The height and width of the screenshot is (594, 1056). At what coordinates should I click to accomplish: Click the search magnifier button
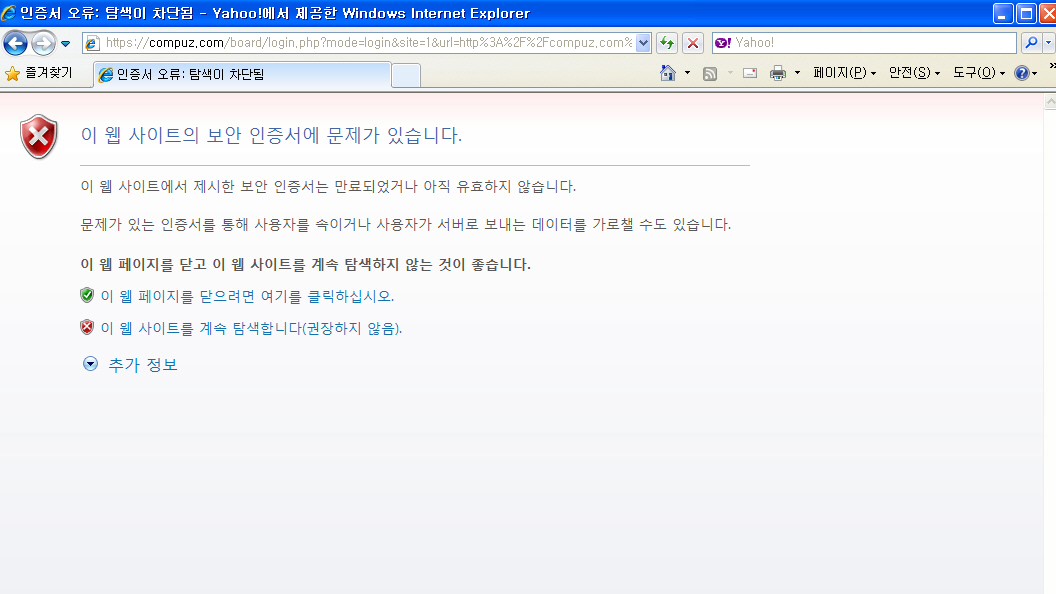click(x=1031, y=43)
